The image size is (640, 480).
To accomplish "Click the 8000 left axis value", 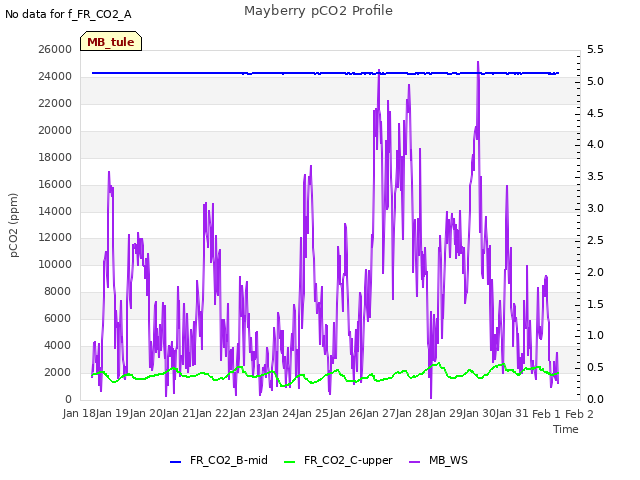I will (x=58, y=291).
